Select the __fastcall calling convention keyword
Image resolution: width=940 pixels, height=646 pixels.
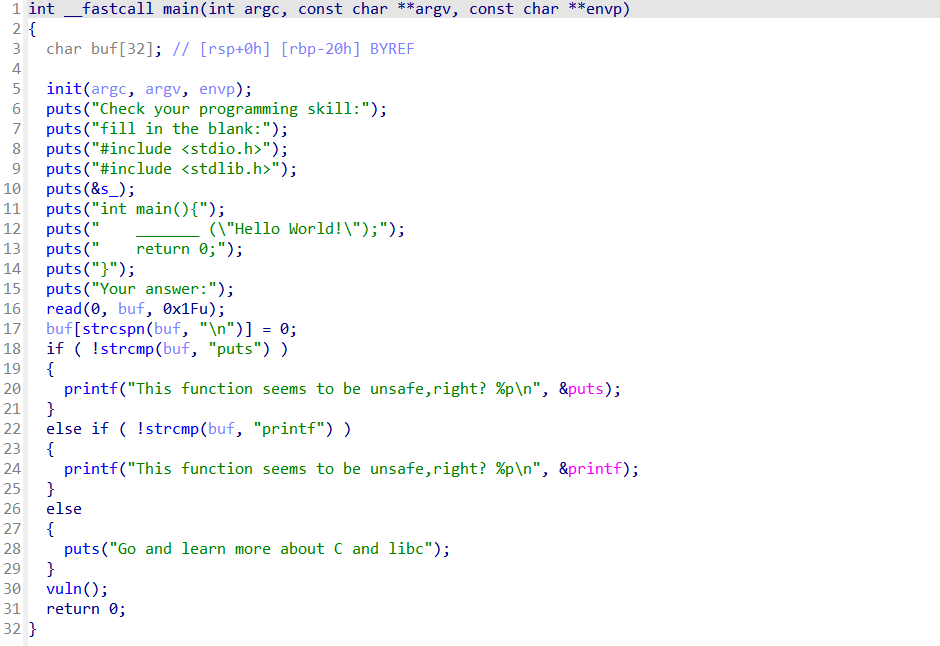pos(109,9)
